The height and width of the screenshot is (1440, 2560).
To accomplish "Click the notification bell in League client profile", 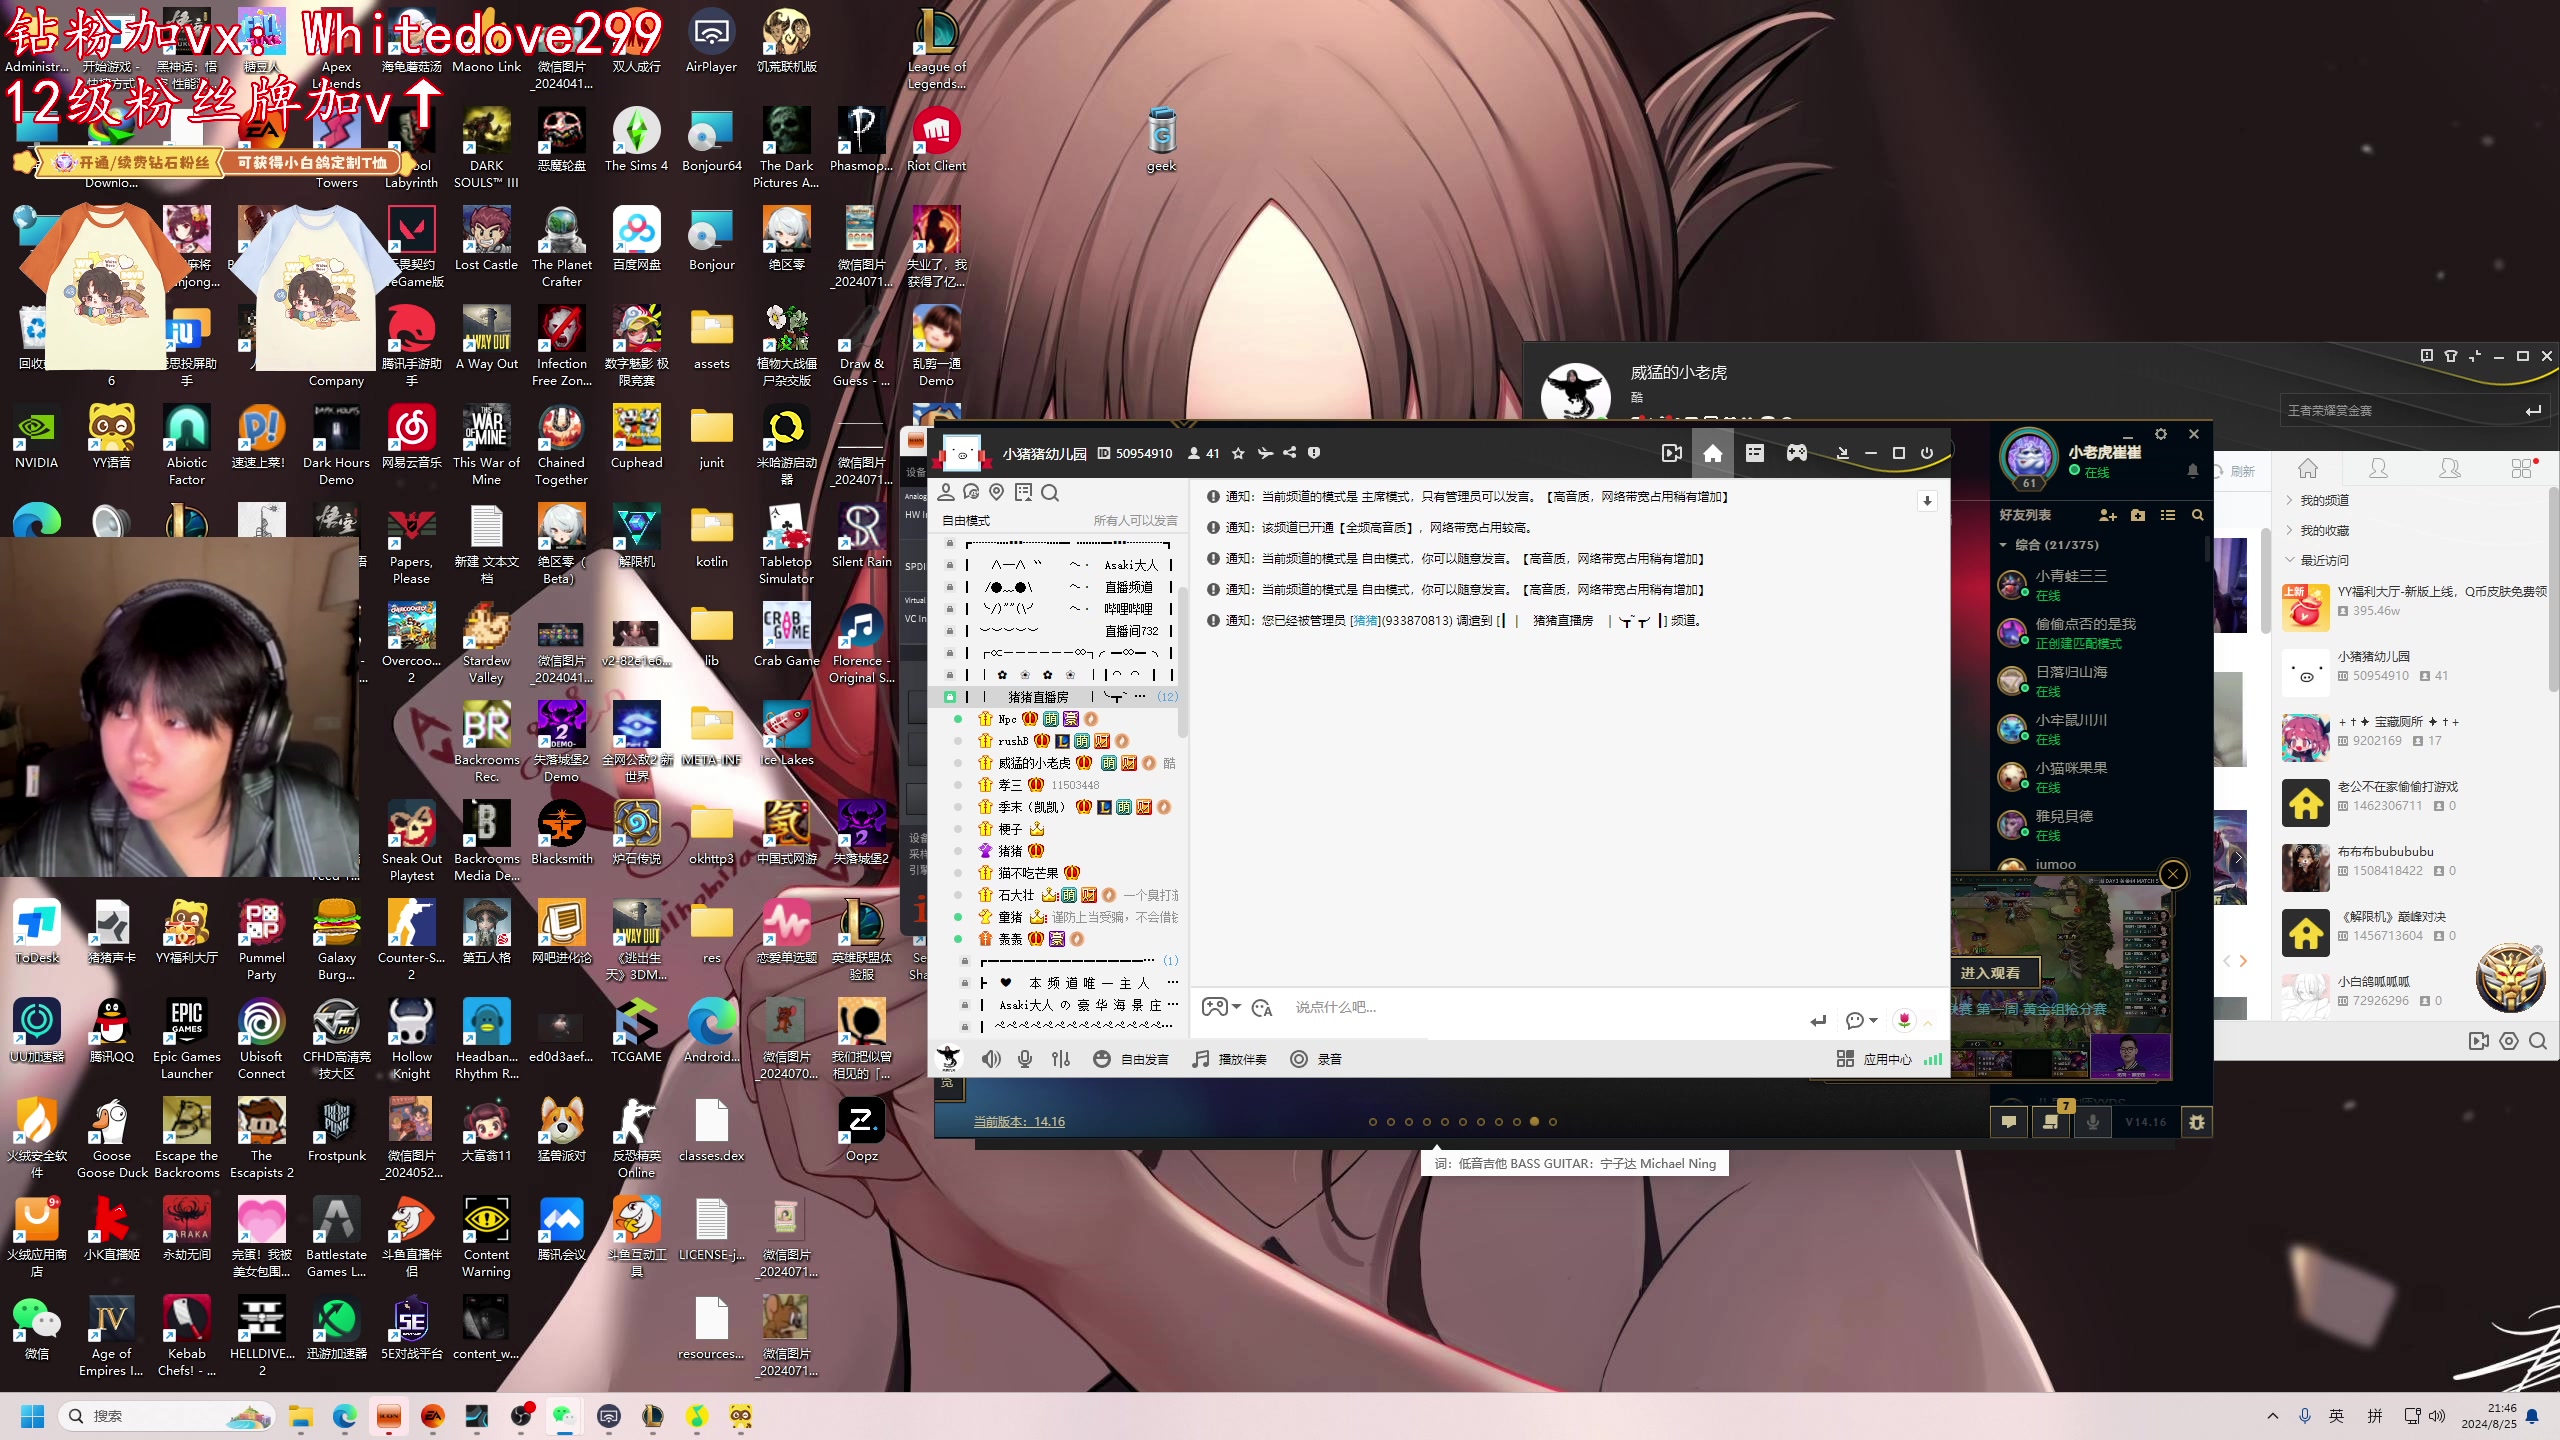I will tap(2192, 470).
